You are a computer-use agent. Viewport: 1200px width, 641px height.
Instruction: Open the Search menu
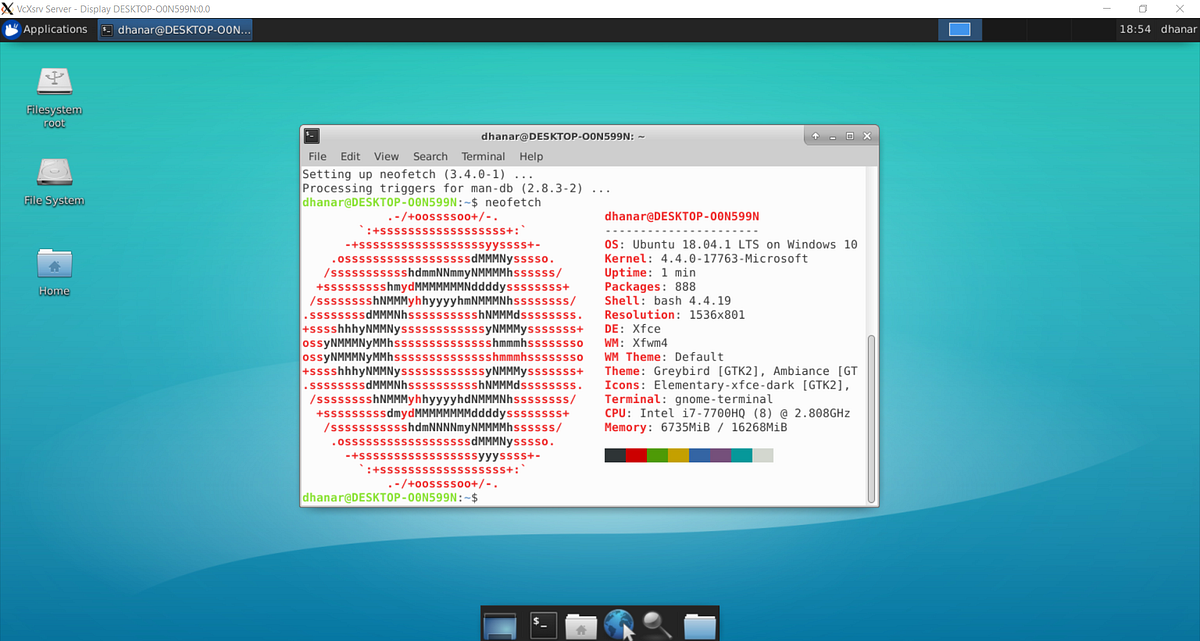pyautogui.click(x=430, y=156)
